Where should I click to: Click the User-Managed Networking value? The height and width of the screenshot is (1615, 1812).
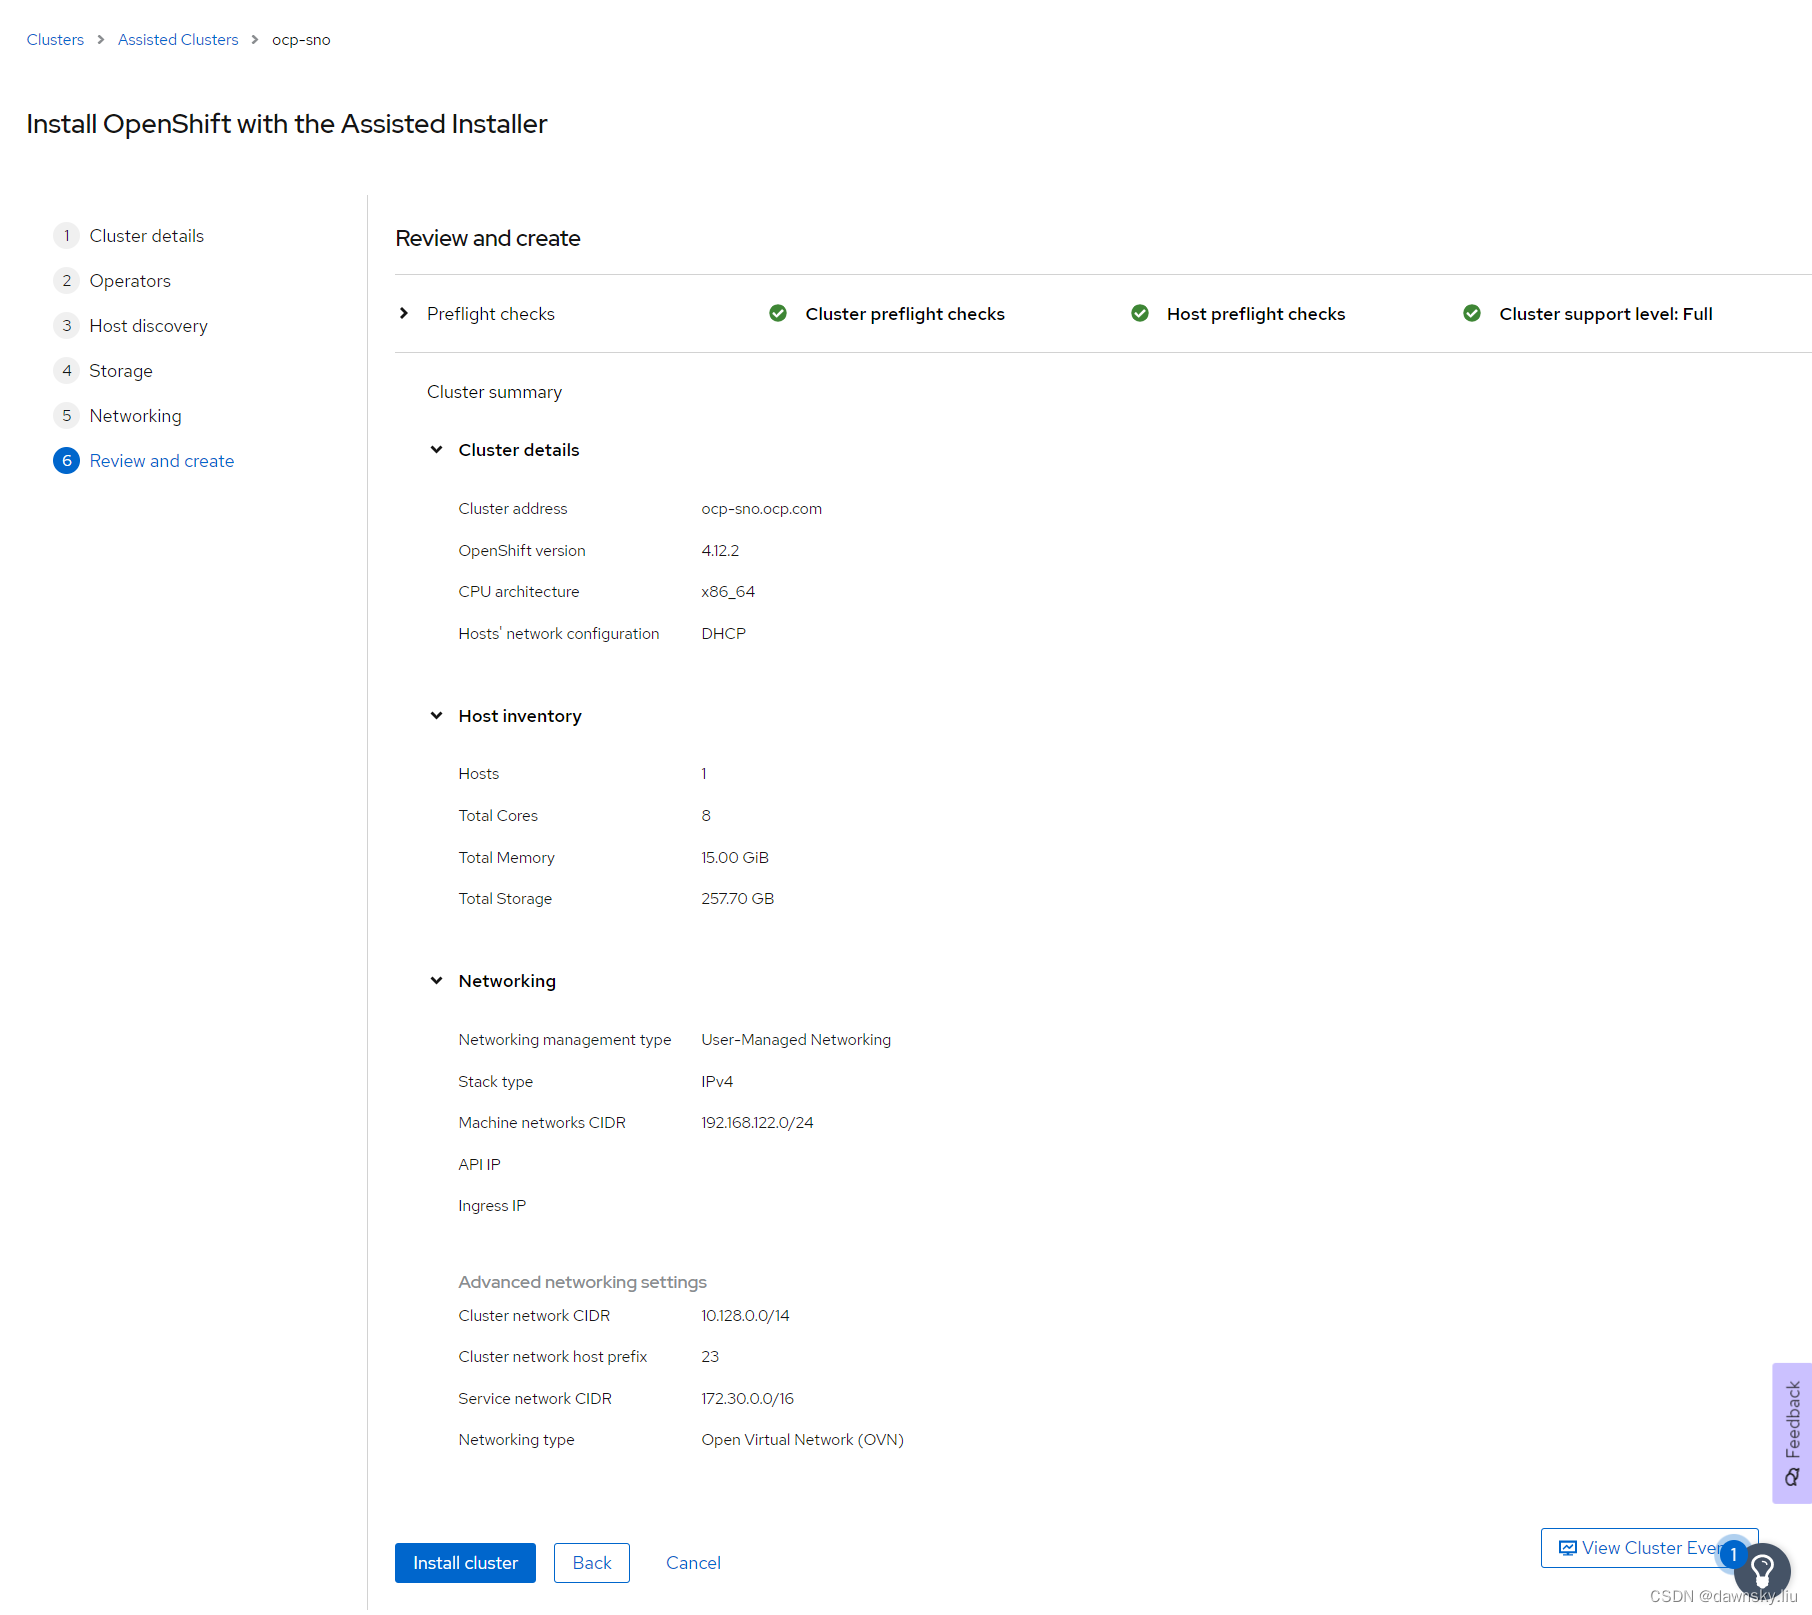coord(796,1040)
